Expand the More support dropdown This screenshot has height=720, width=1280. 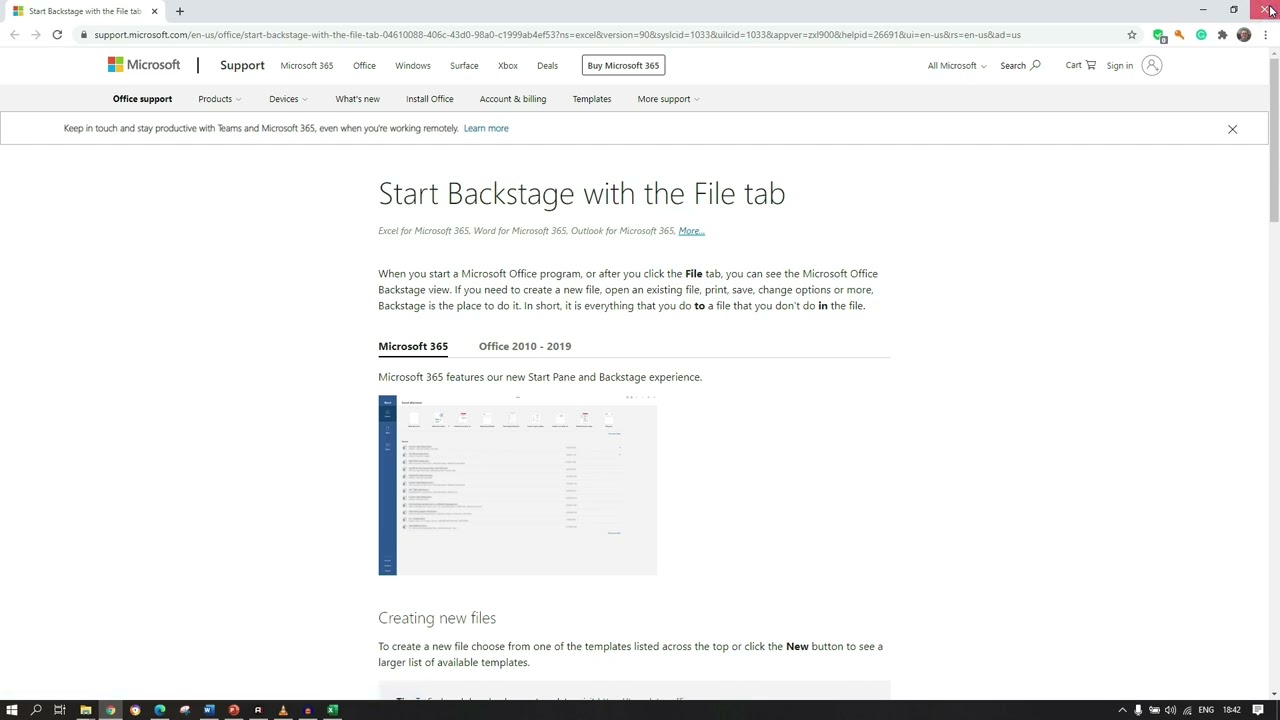click(668, 99)
